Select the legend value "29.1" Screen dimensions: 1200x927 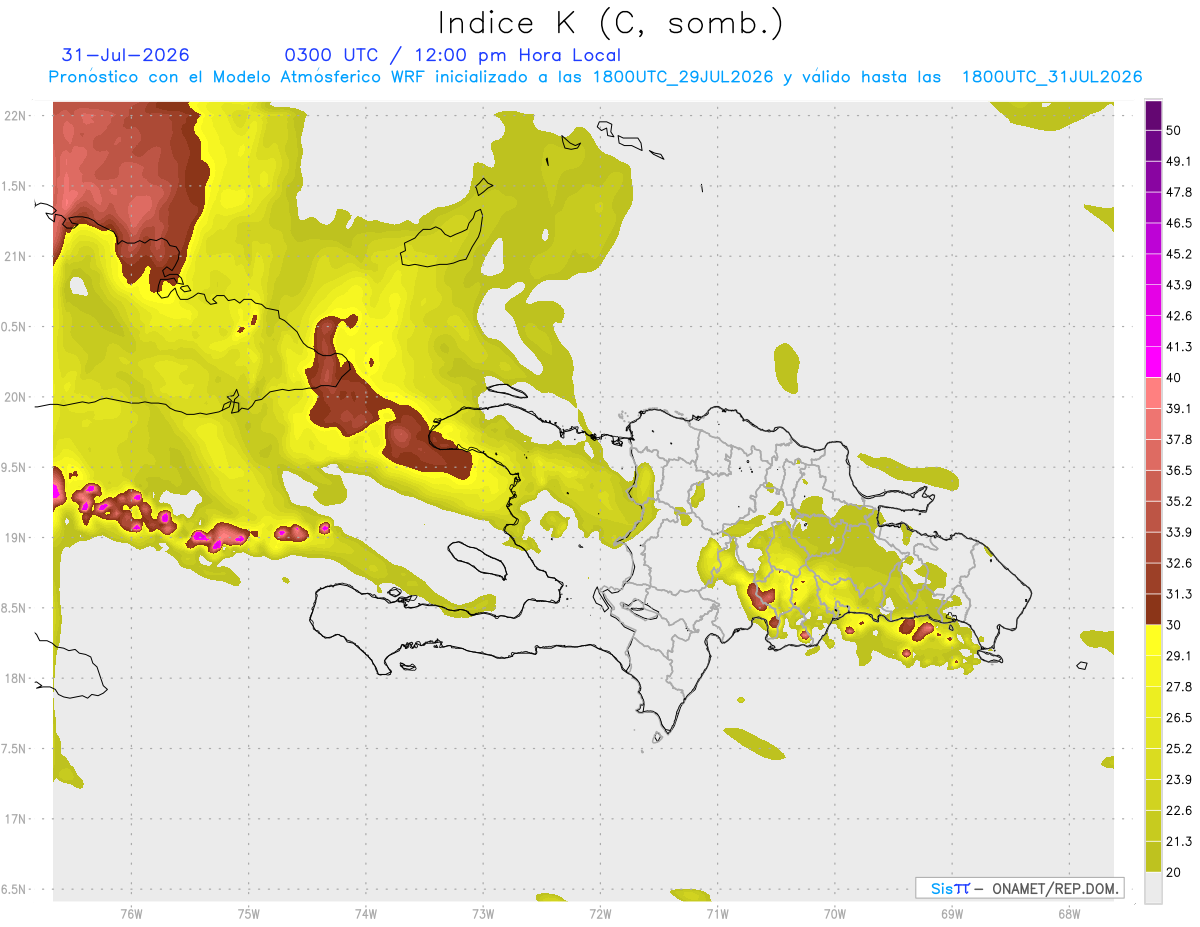click(1179, 656)
